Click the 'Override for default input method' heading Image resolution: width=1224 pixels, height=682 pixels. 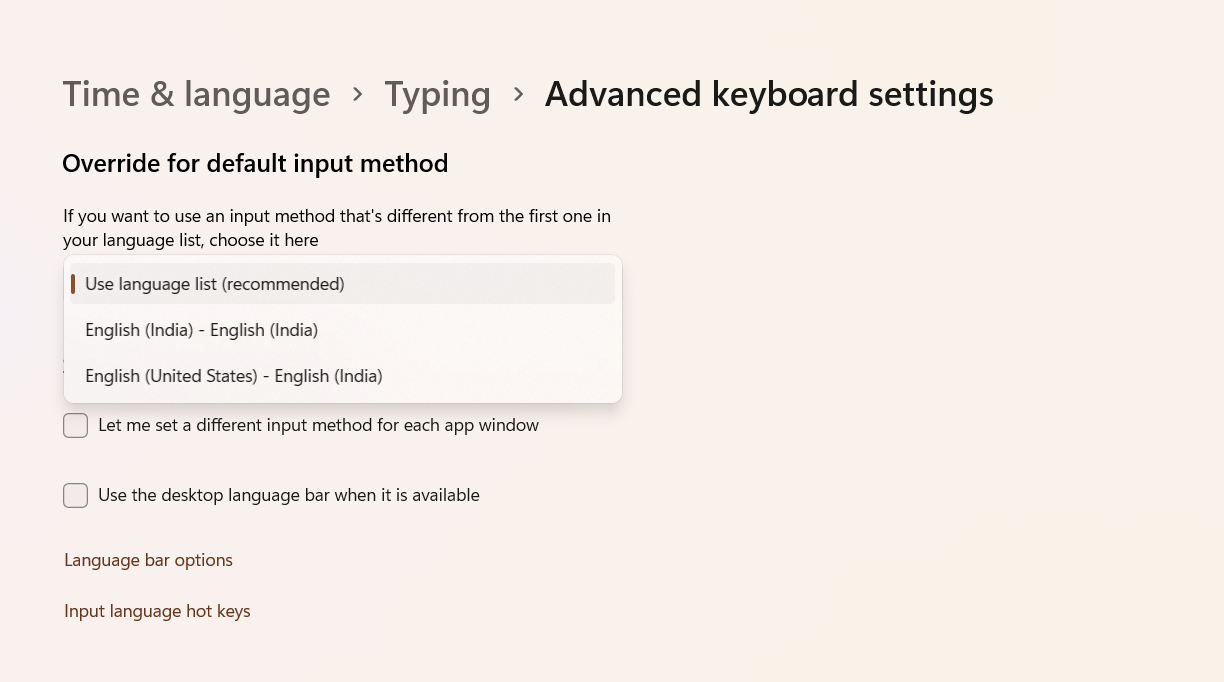(255, 163)
